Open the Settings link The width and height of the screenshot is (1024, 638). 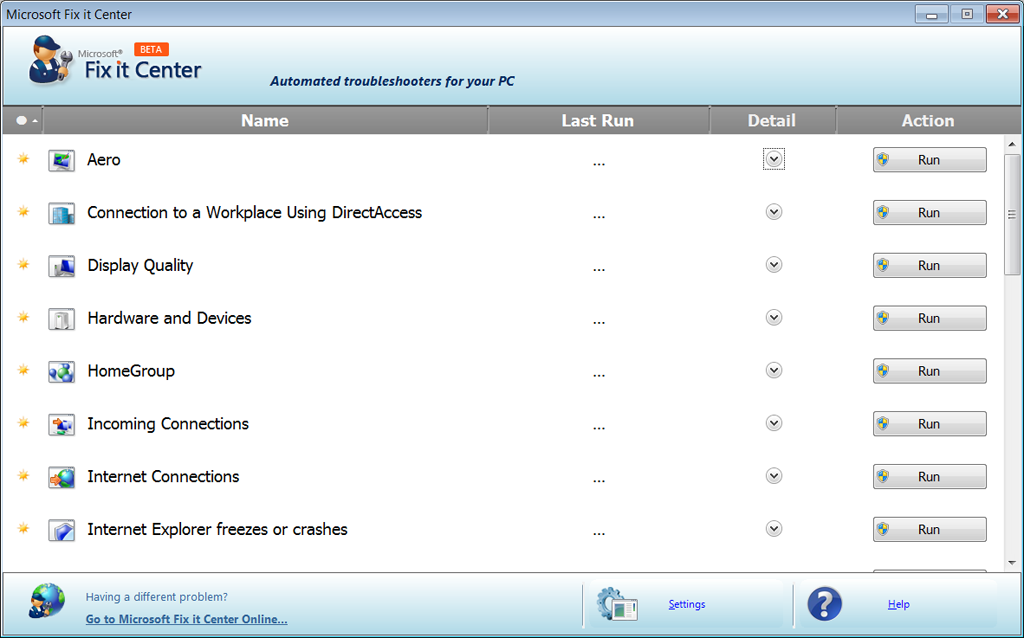[x=687, y=604]
